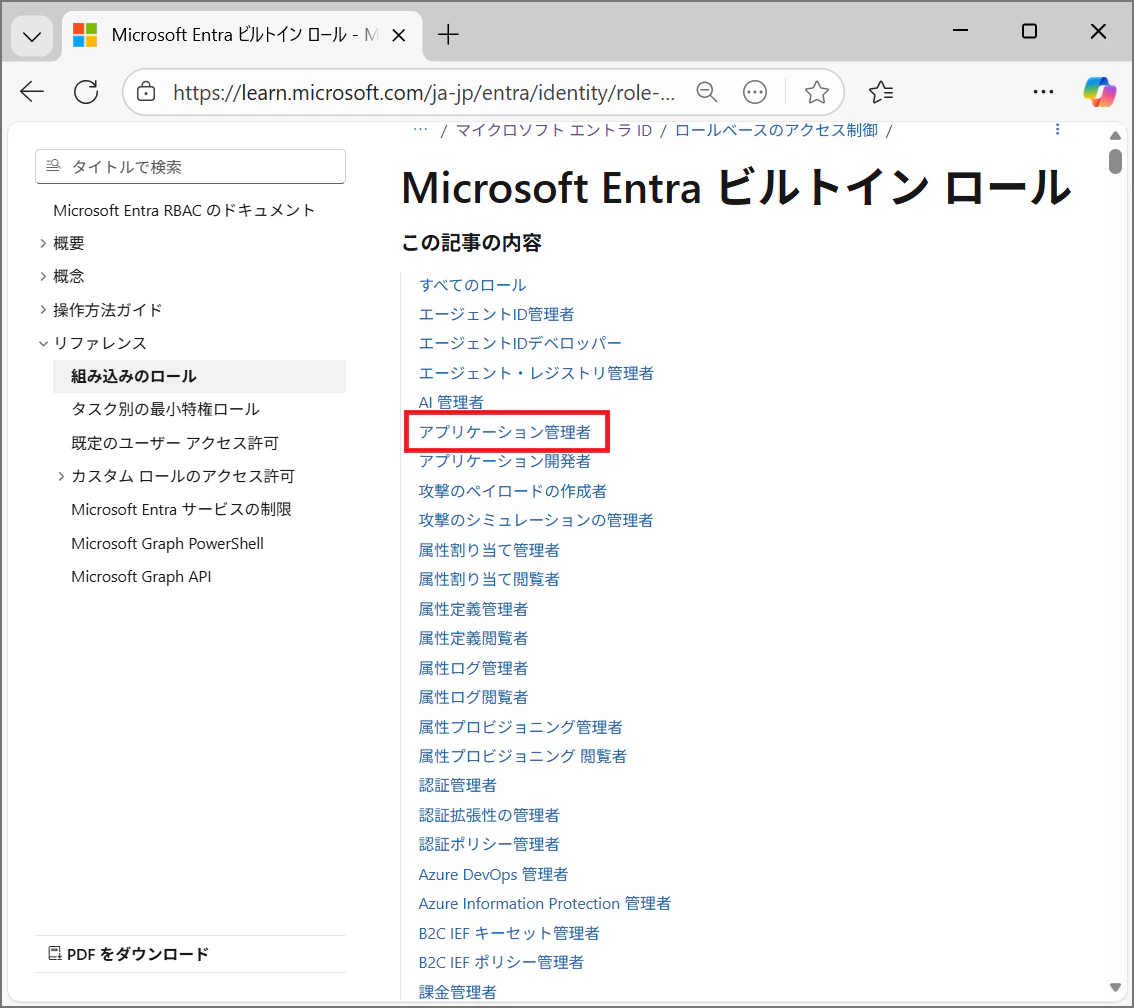Jump to 認証ポリシー管理者
This screenshot has width=1134, height=1008.
click(x=489, y=845)
